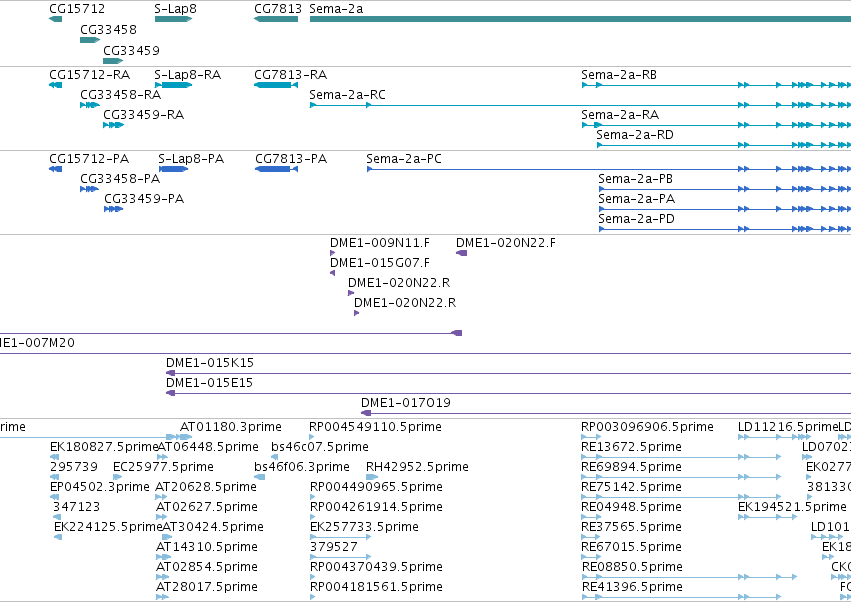This screenshot has height=602, width=851.
Task: Select protein S-Lap8-PA
Action: pos(190,159)
